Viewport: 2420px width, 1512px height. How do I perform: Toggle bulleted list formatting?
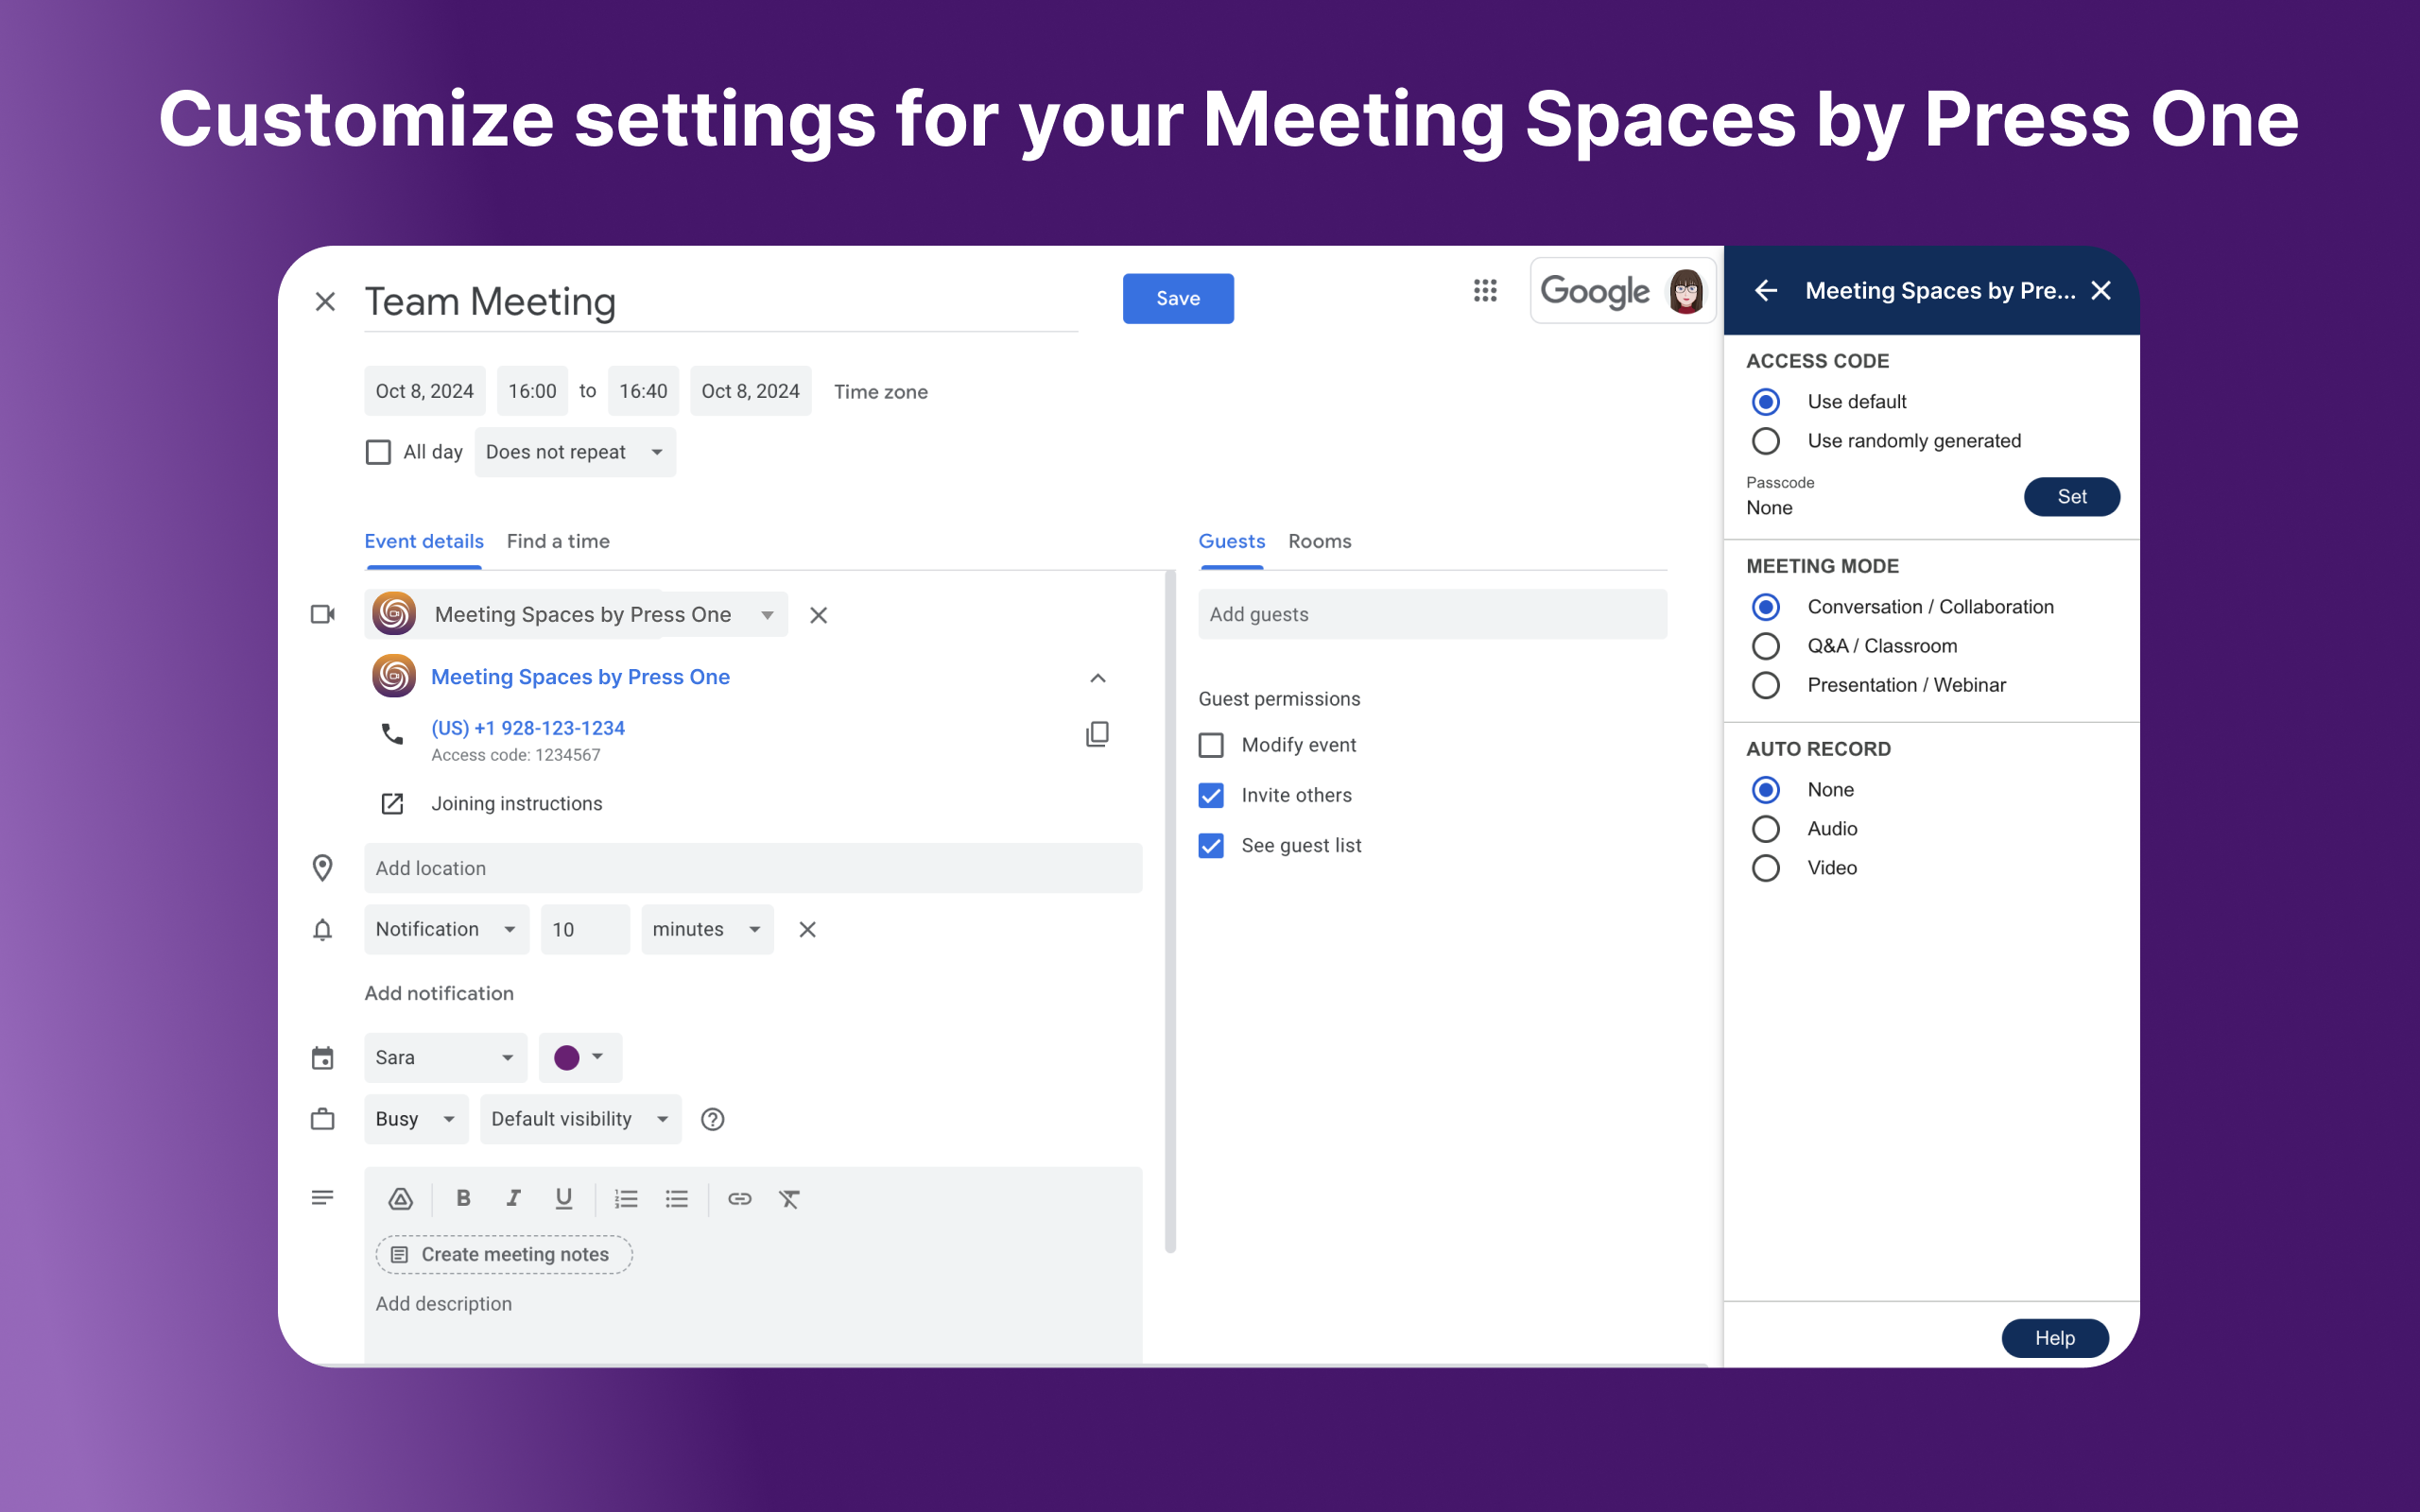(x=677, y=1198)
